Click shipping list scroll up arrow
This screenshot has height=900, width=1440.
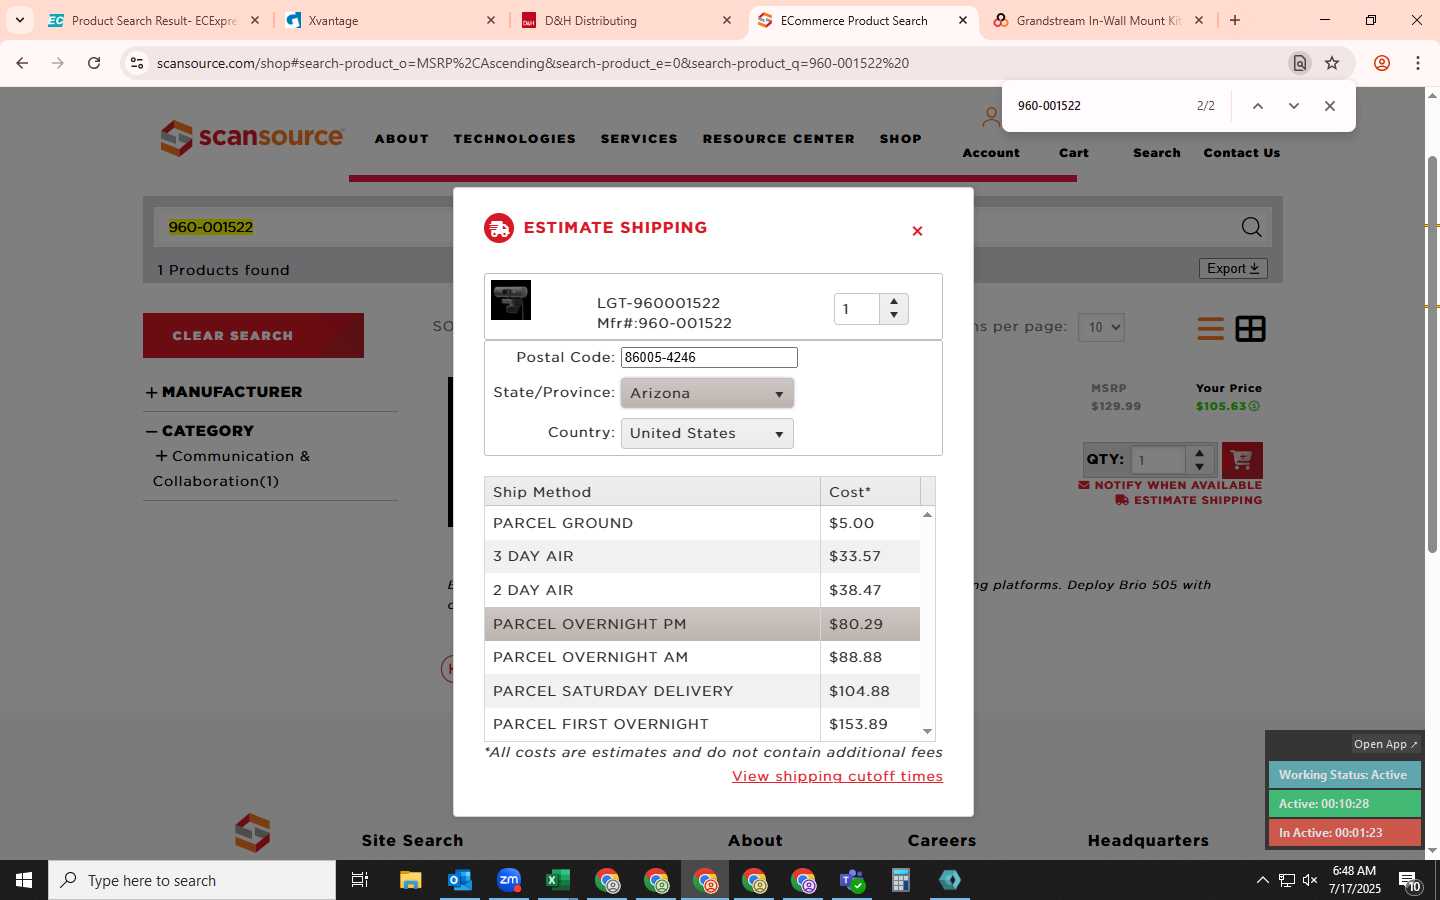point(927,514)
